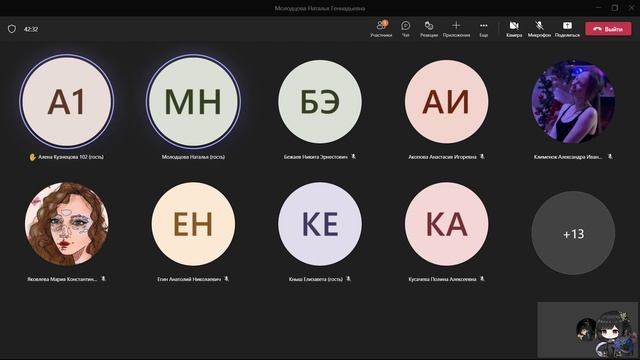Minimize the Teams meeting window
The height and width of the screenshot is (360, 640).
click(598, 8)
